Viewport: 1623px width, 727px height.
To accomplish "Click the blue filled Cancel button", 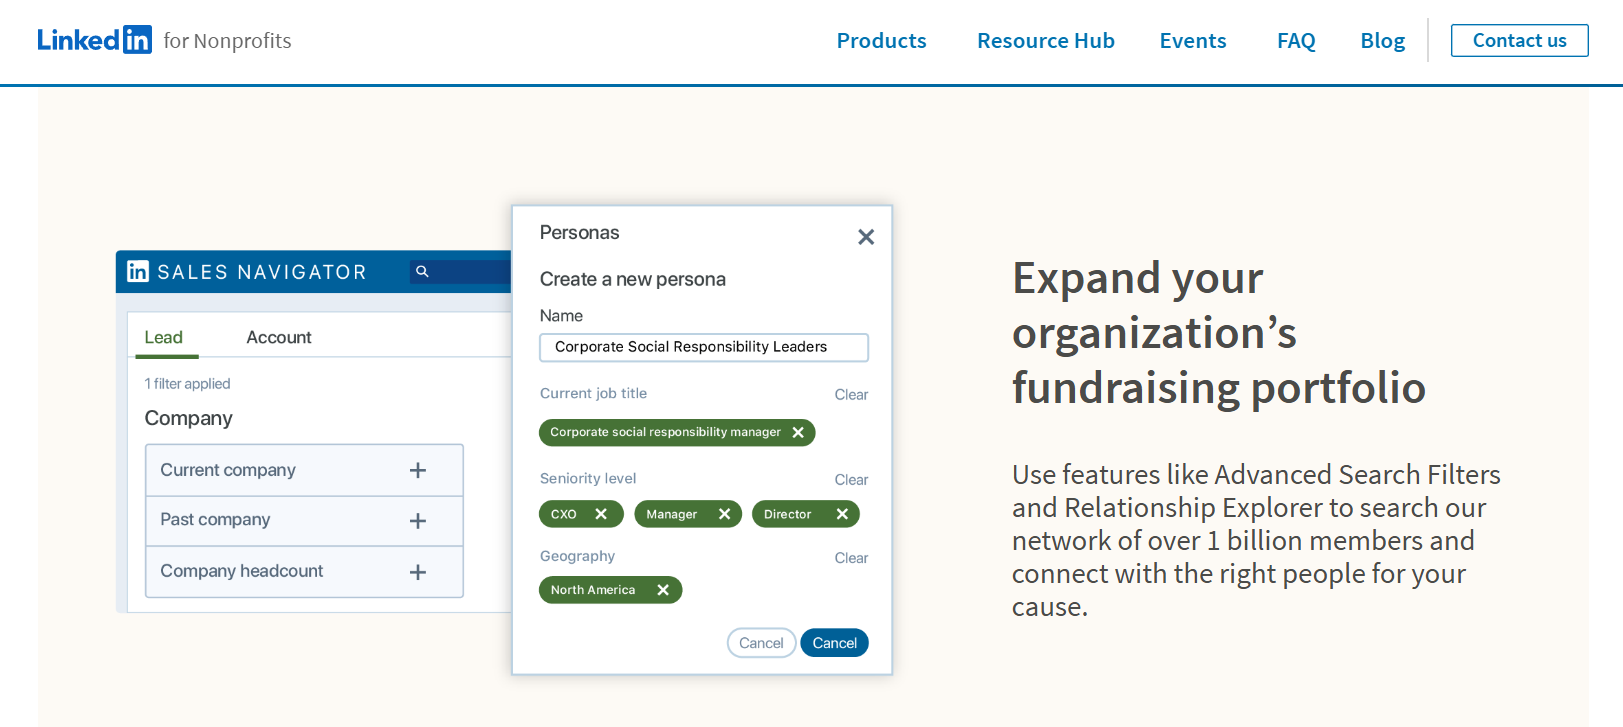I will pyautogui.click(x=834, y=643).
